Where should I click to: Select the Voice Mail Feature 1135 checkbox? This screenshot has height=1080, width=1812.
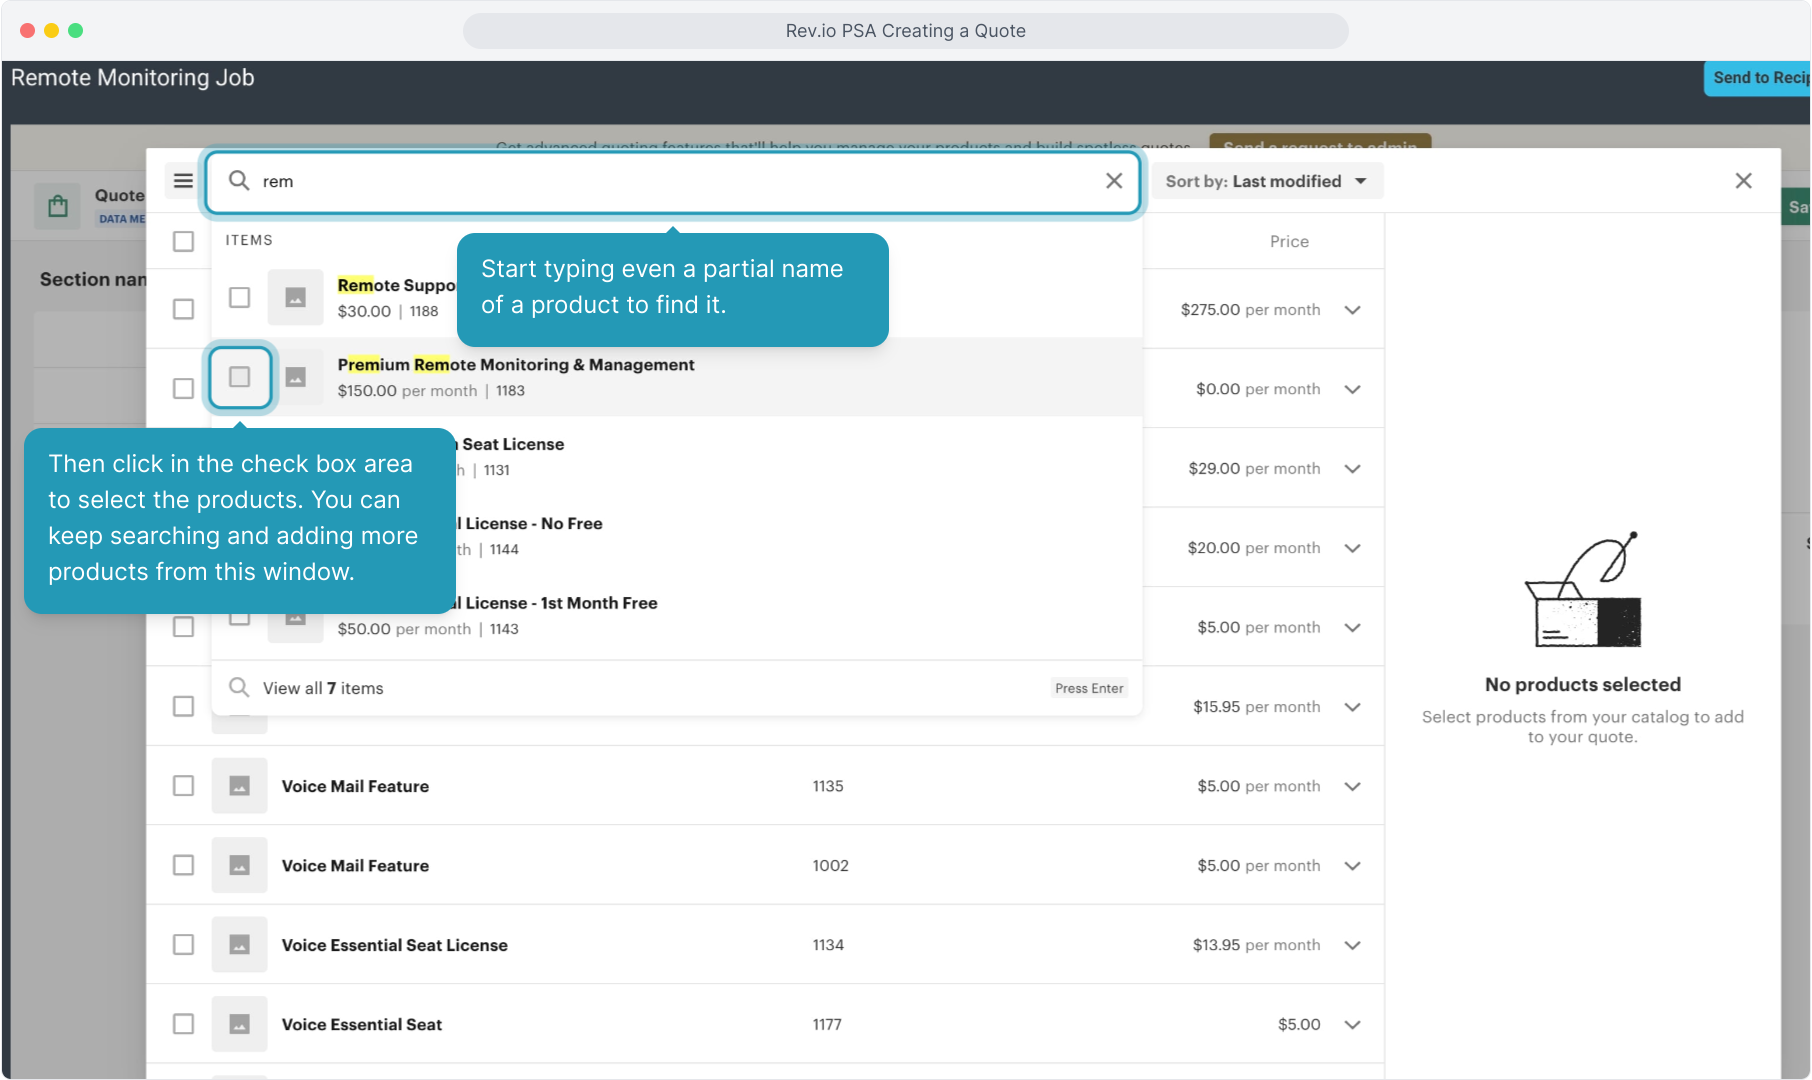pos(183,786)
